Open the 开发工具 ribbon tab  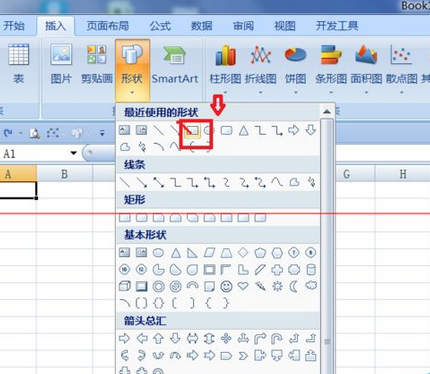[x=337, y=26]
